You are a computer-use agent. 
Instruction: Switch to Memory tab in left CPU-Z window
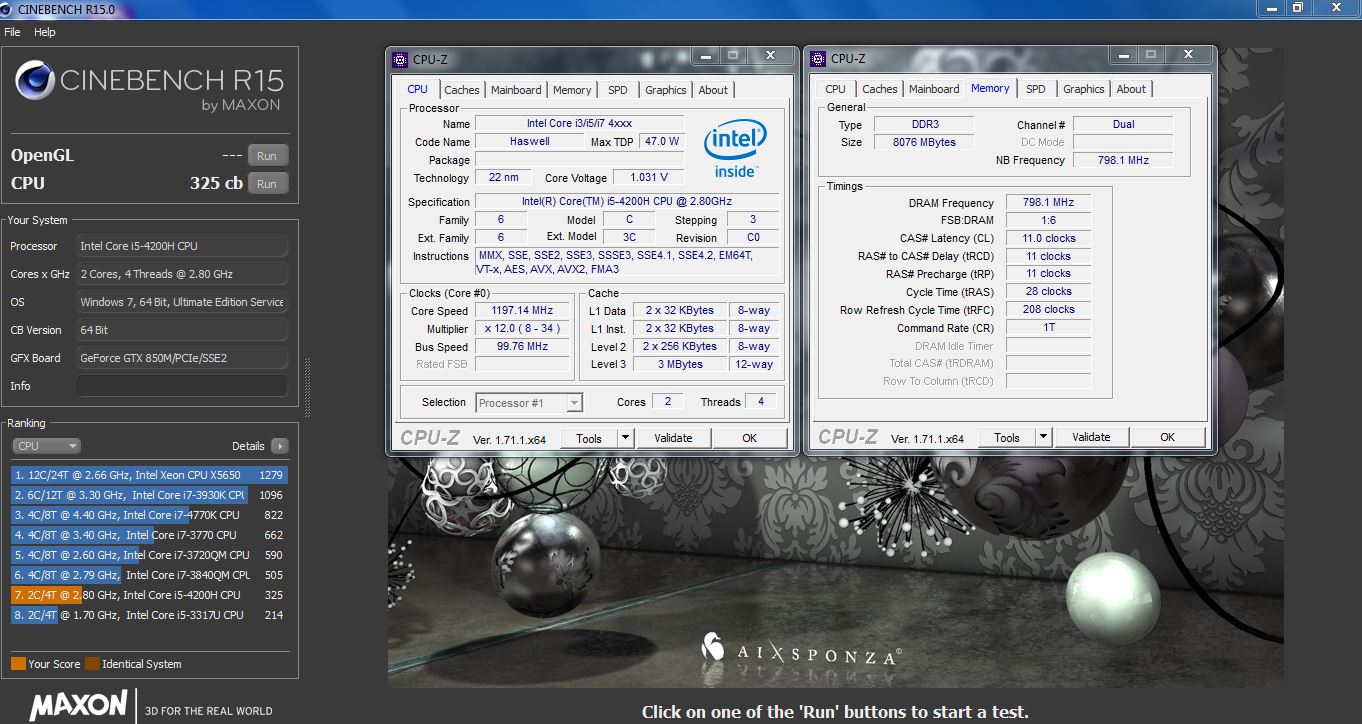pos(572,90)
